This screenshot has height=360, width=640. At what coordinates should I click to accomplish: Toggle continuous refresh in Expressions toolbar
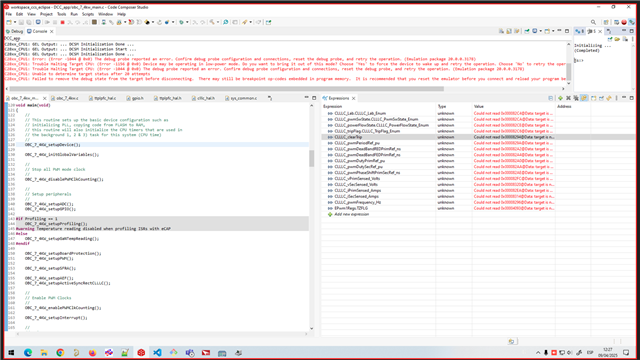[x=584, y=98]
